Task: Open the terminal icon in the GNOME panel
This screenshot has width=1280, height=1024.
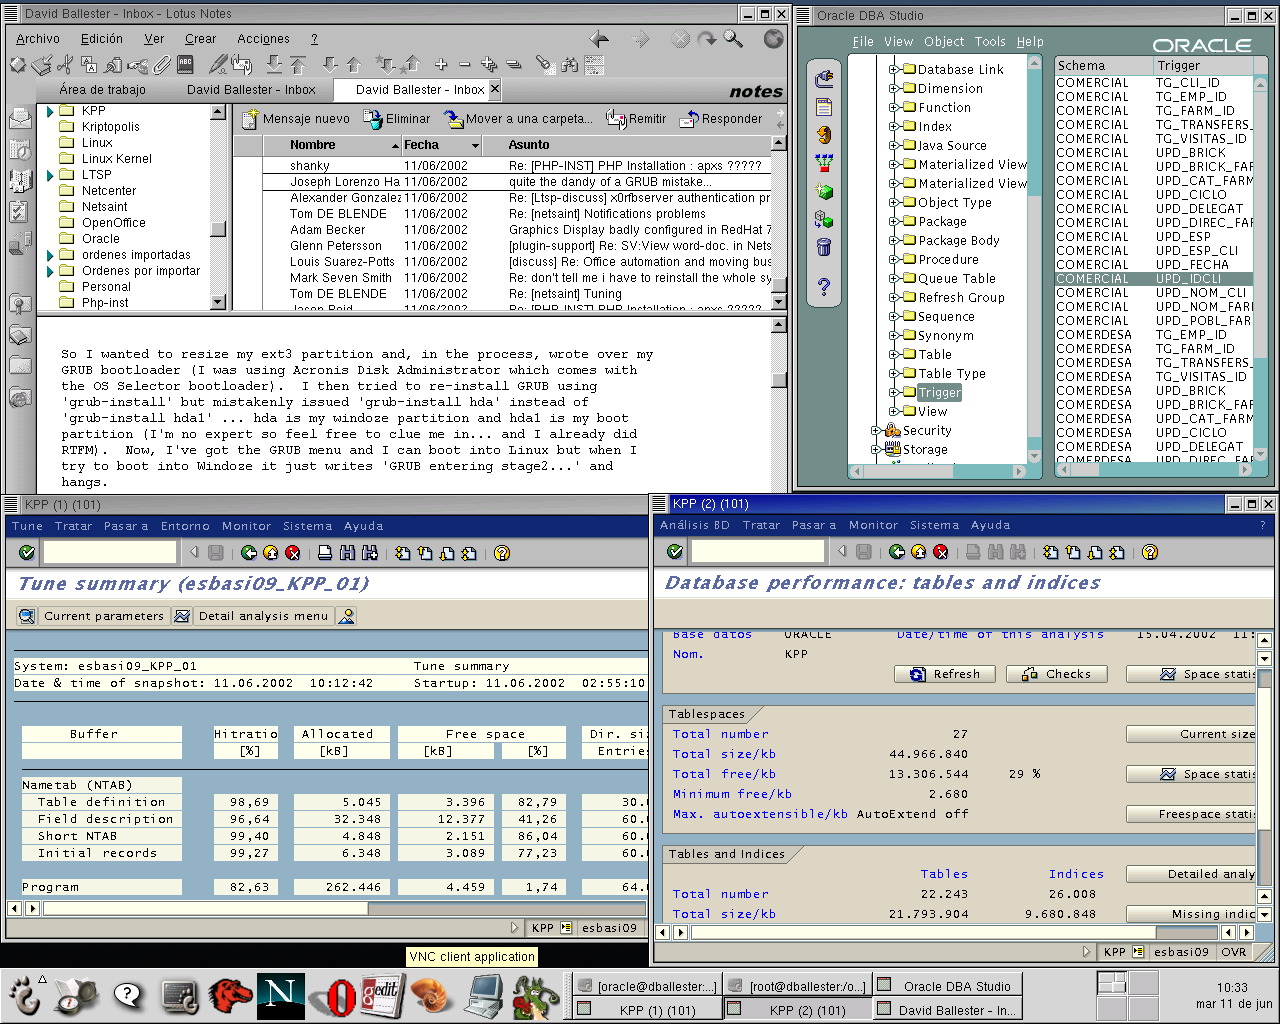Action: coord(179,996)
